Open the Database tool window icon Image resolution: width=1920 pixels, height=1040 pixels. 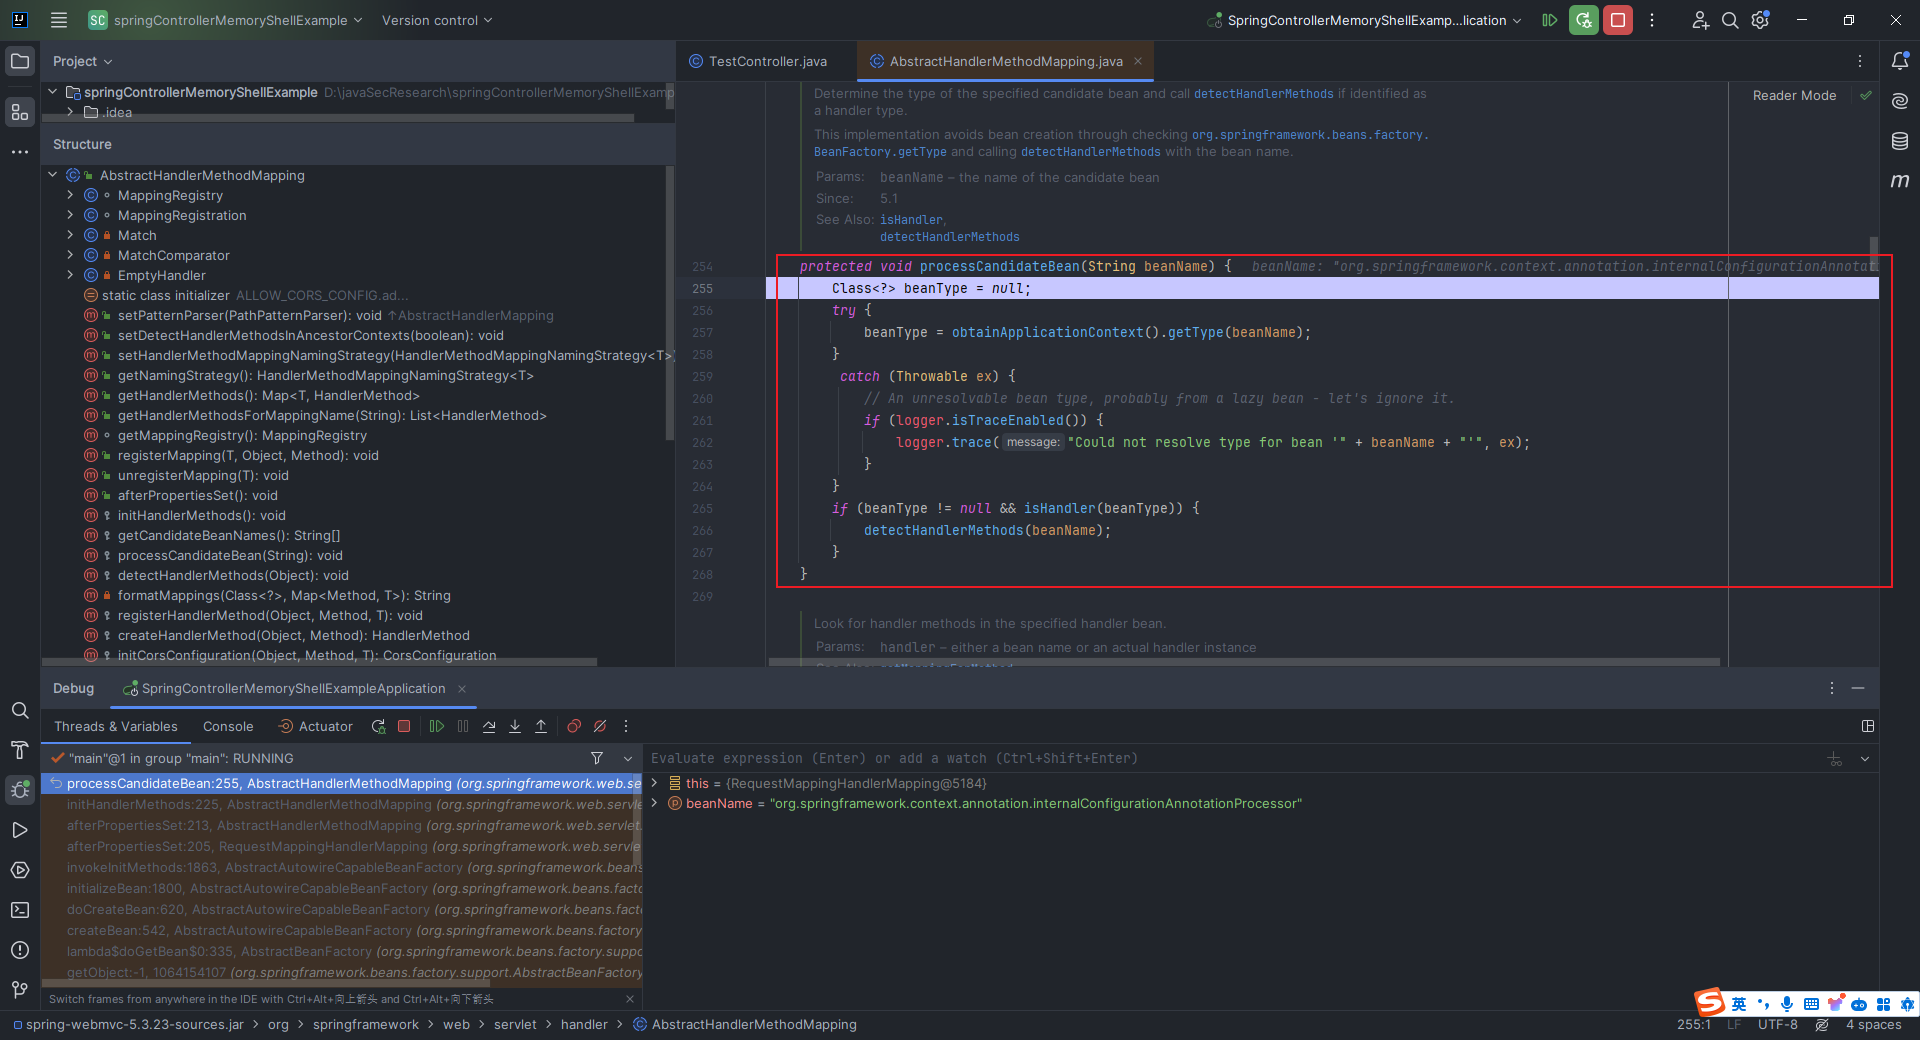point(1900,141)
